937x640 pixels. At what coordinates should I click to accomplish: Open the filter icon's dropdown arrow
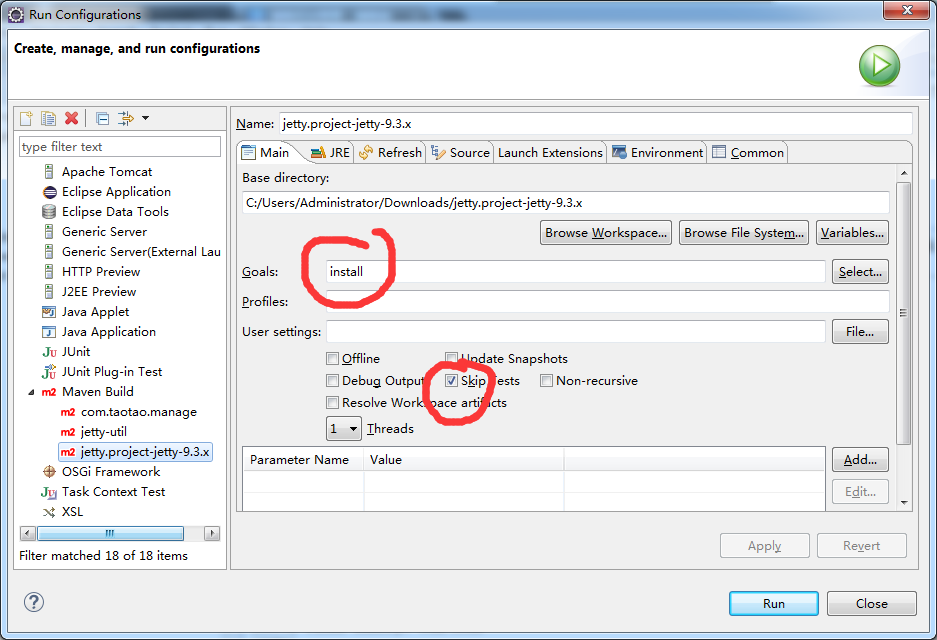pyautogui.click(x=145, y=118)
